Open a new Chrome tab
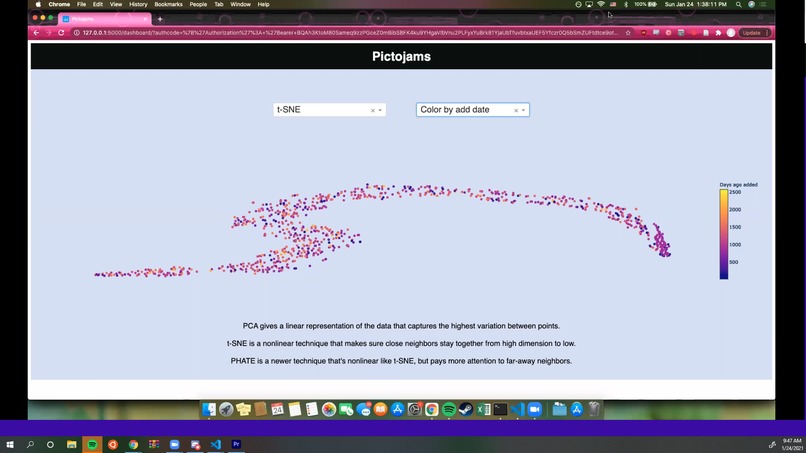The width and height of the screenshot is (806, 453). 160,19
